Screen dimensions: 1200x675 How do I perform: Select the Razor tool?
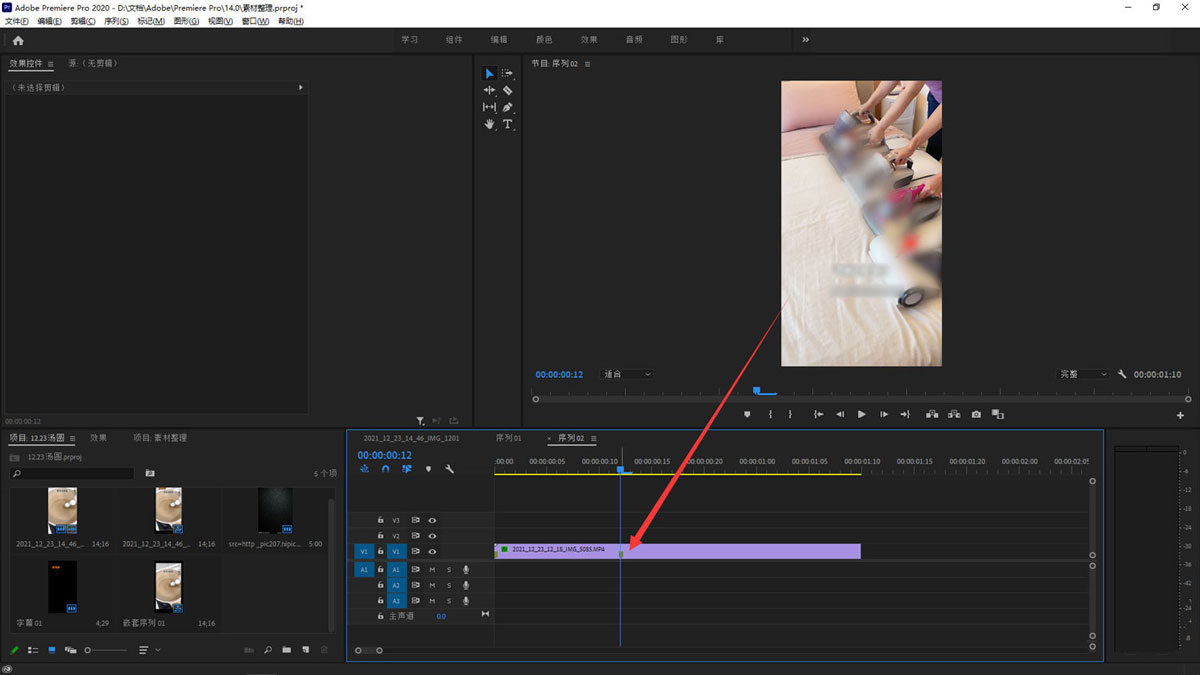click(508, 90)
